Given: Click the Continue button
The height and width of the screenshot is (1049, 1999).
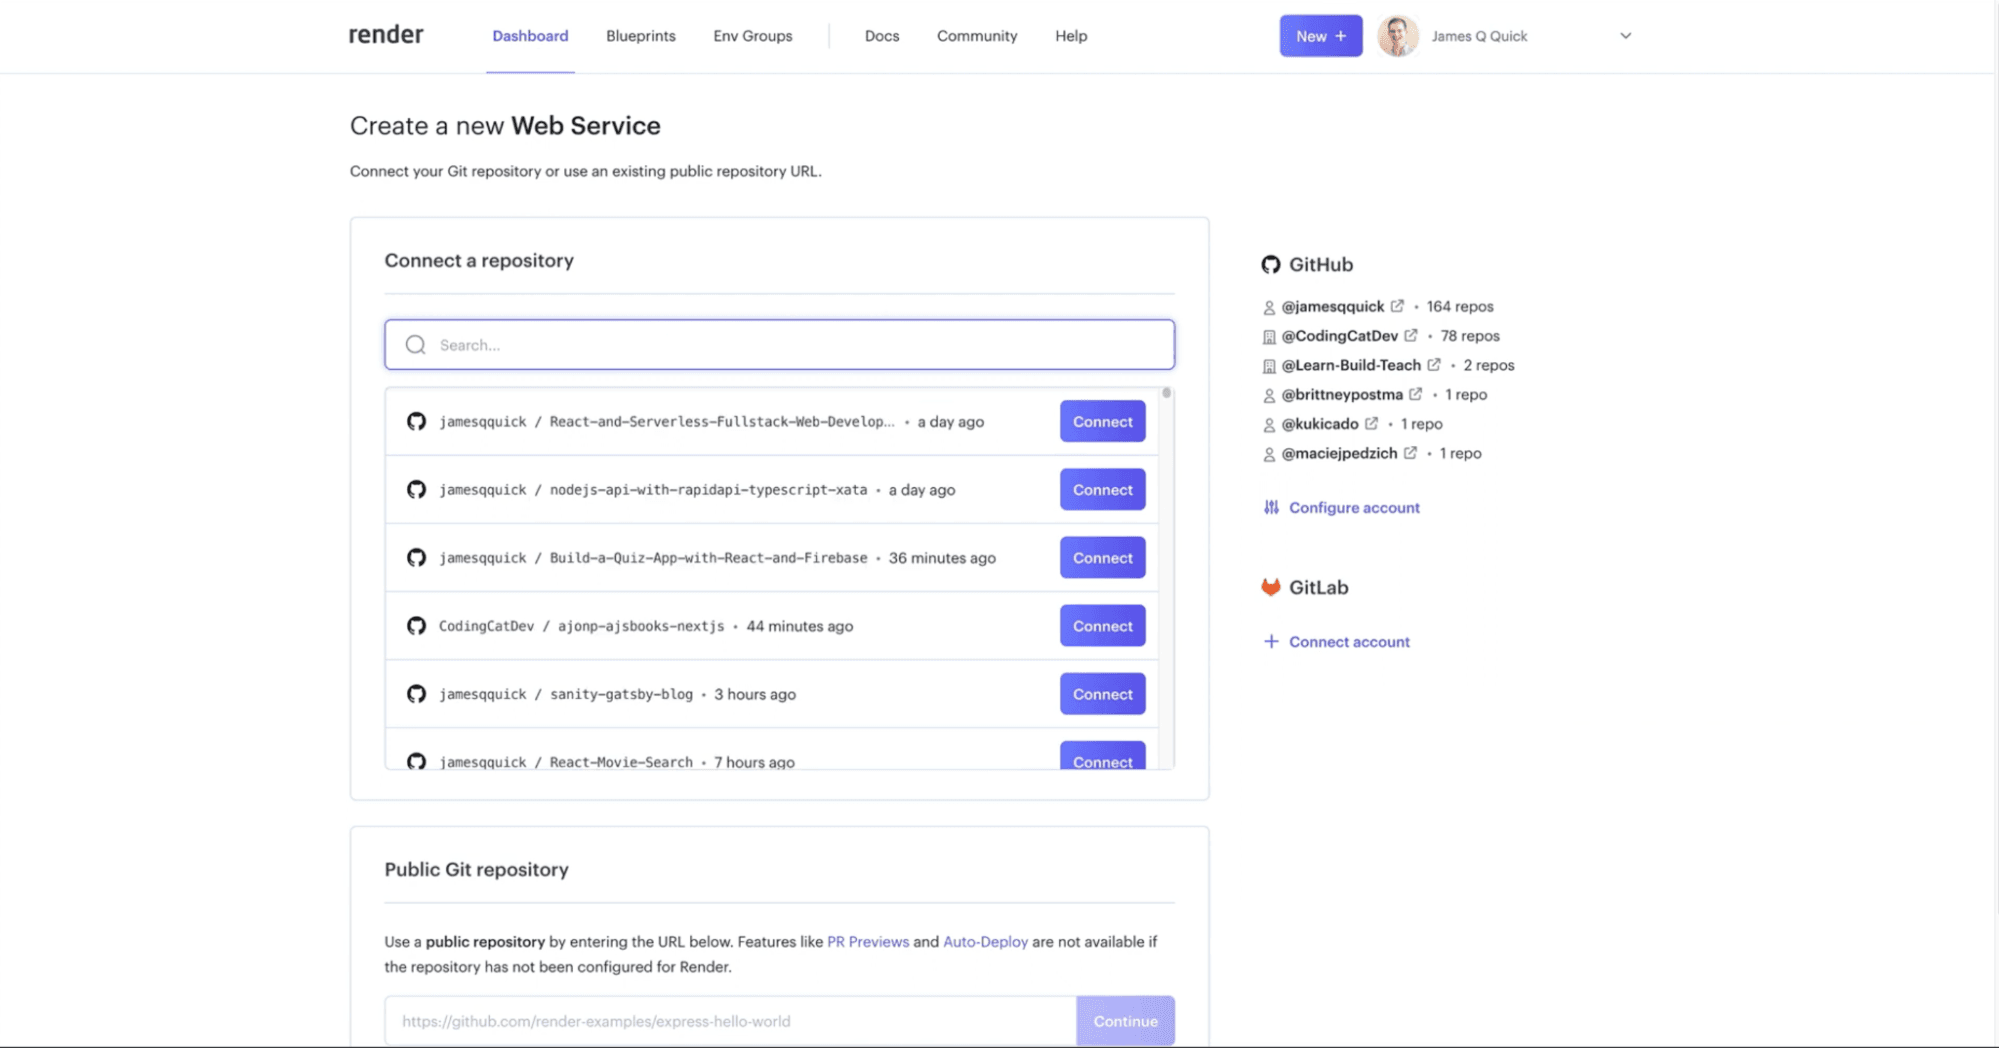Looking at the screenshot, I should 1126,1021.
